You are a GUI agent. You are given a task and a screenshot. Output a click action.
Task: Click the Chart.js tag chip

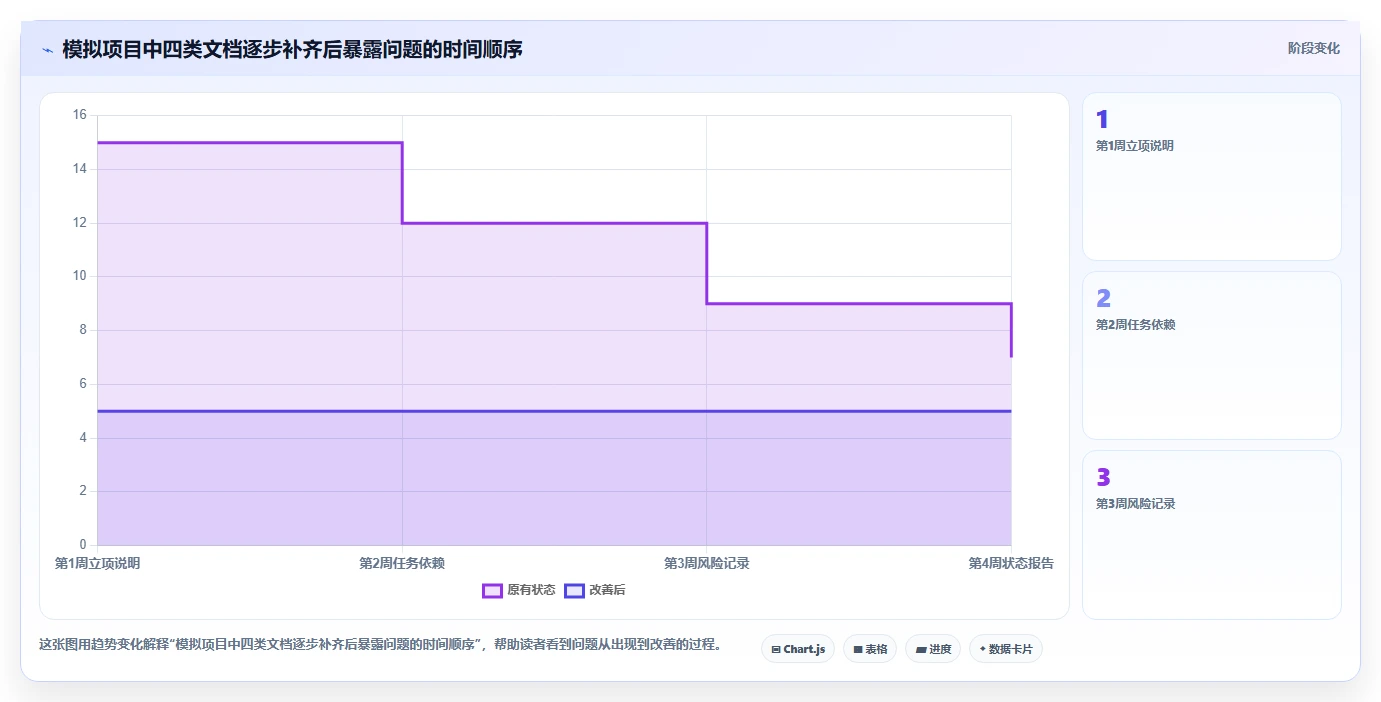point(798,649)
